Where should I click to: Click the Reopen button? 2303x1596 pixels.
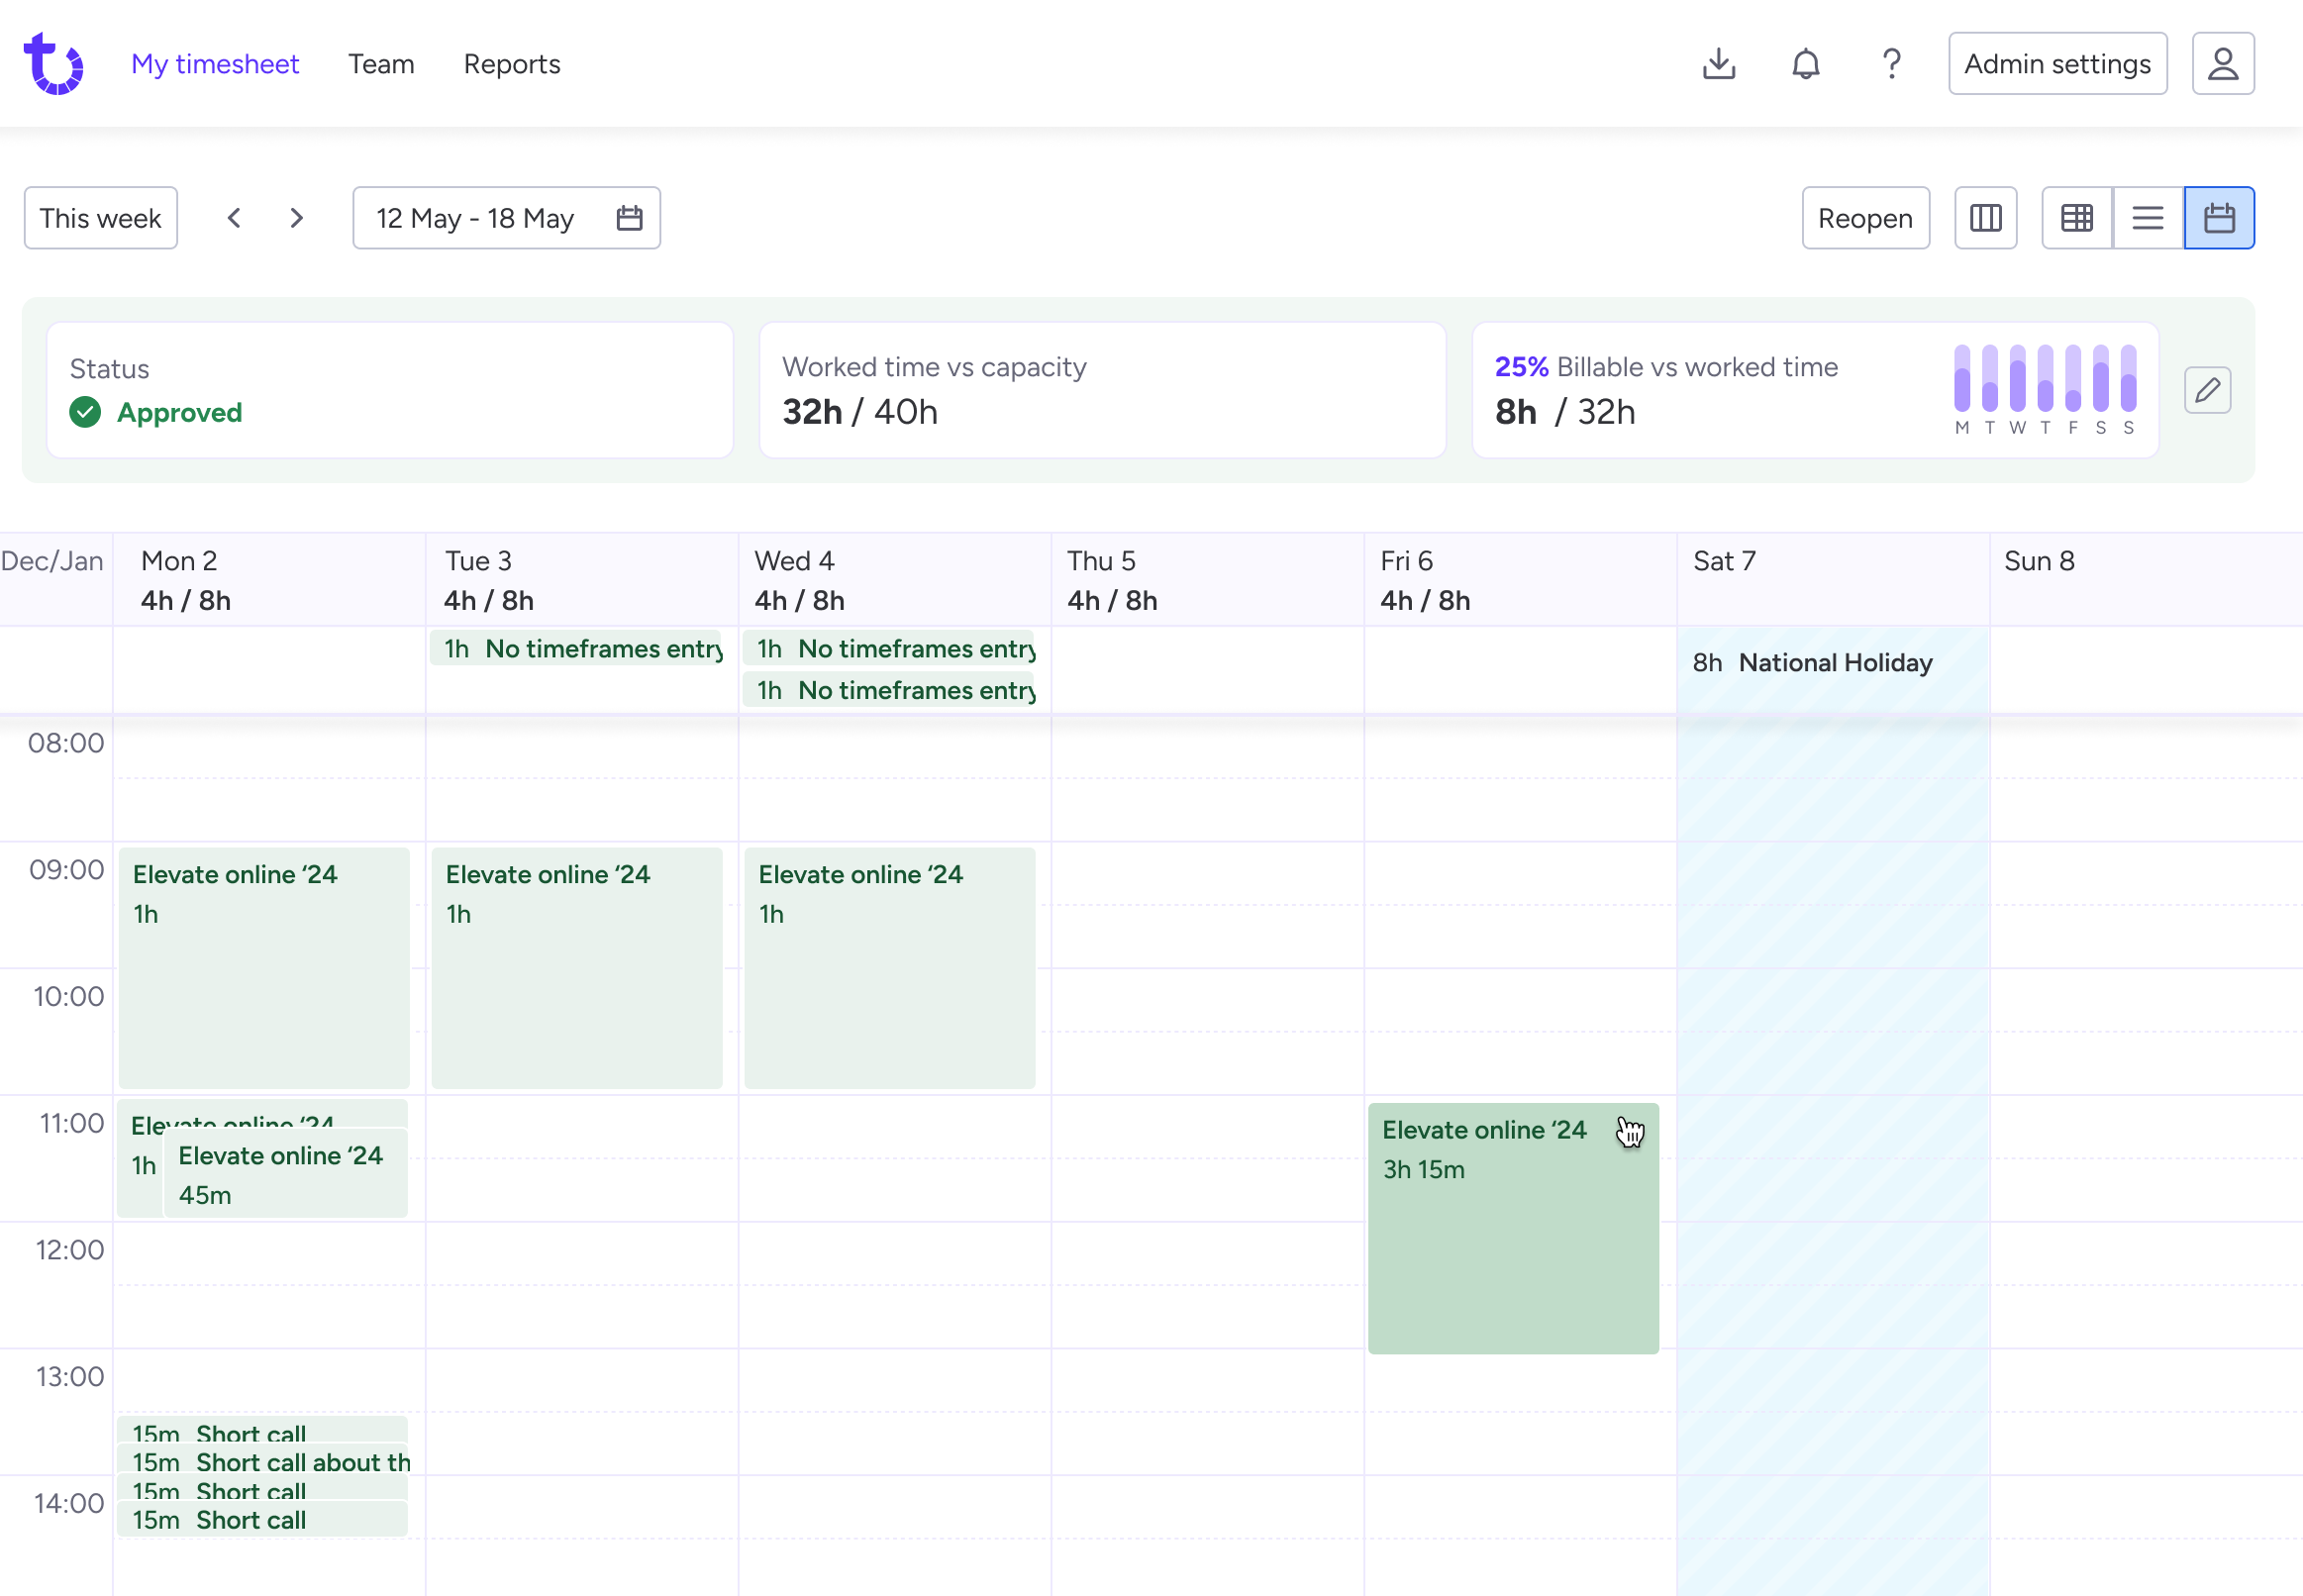1865,218
